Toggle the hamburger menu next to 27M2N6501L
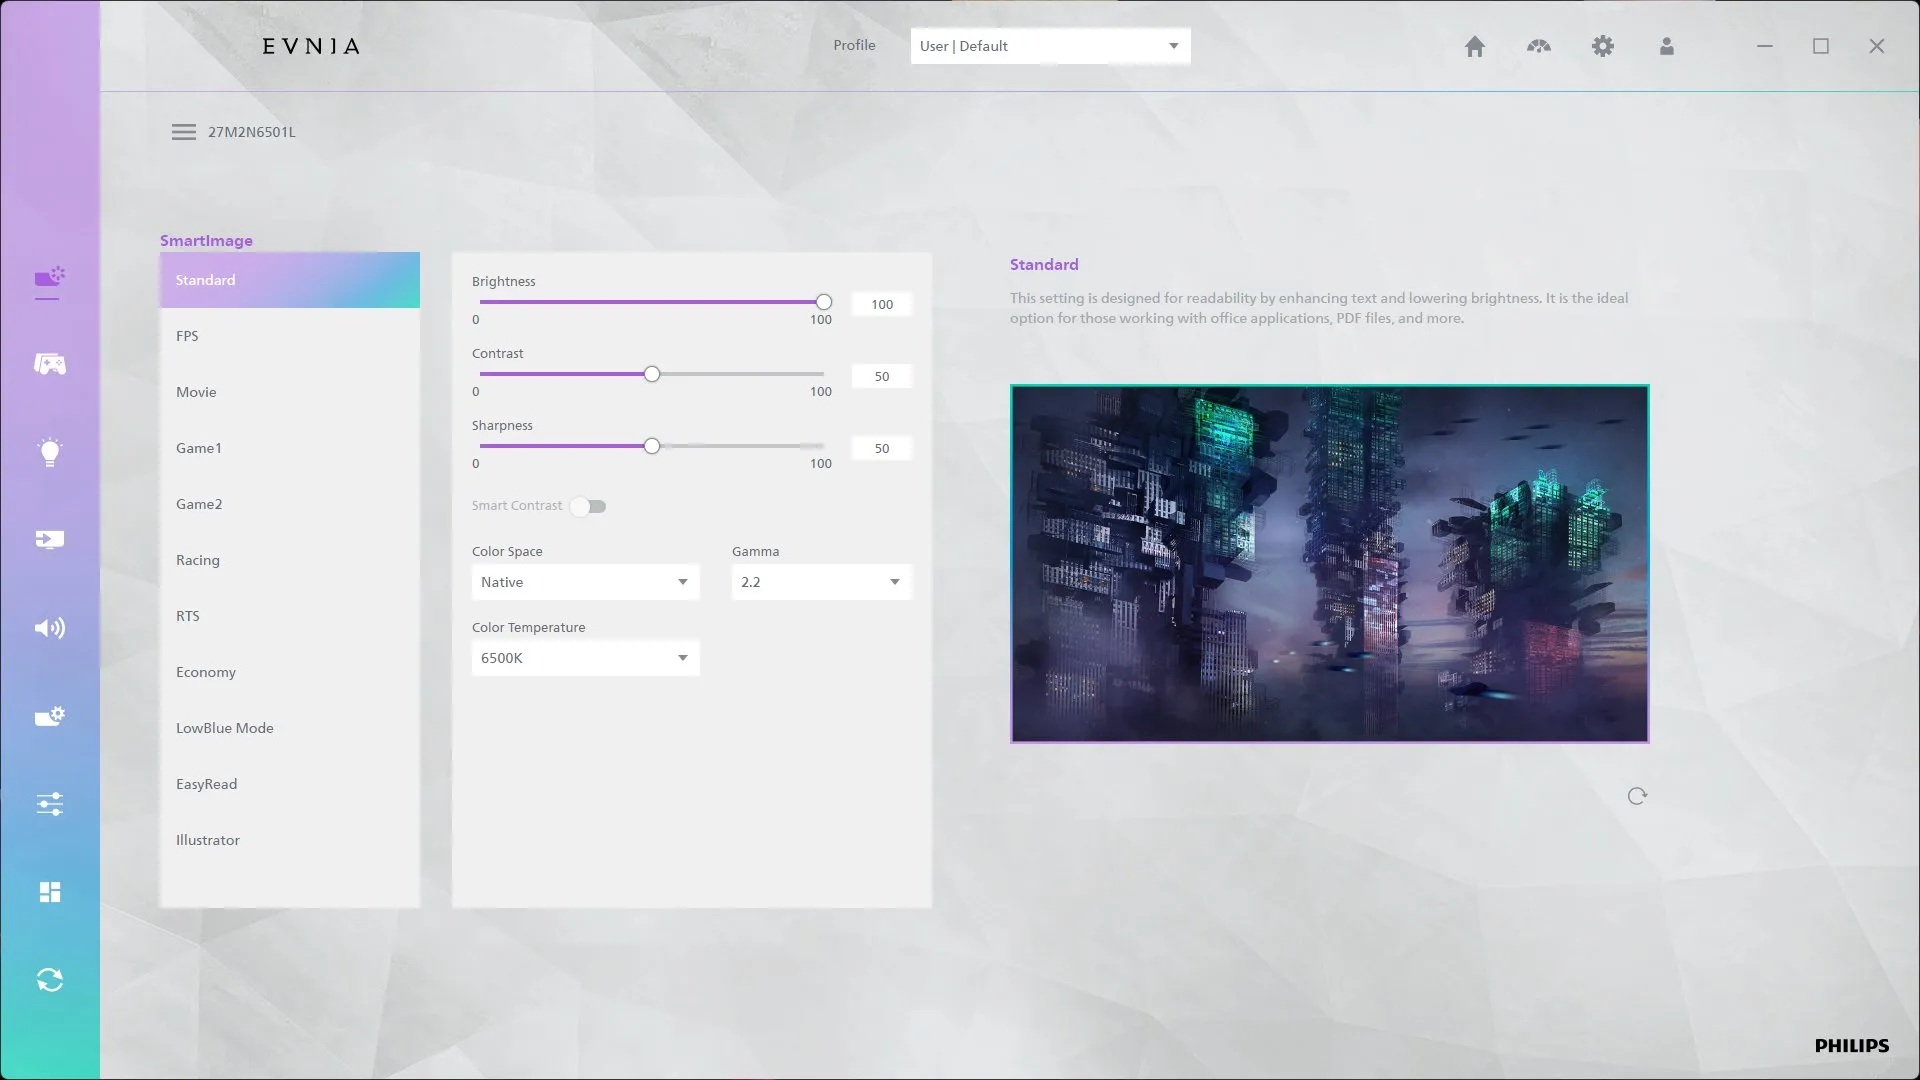Screen dimensions: 1920x1080 (x=184, y=132)
